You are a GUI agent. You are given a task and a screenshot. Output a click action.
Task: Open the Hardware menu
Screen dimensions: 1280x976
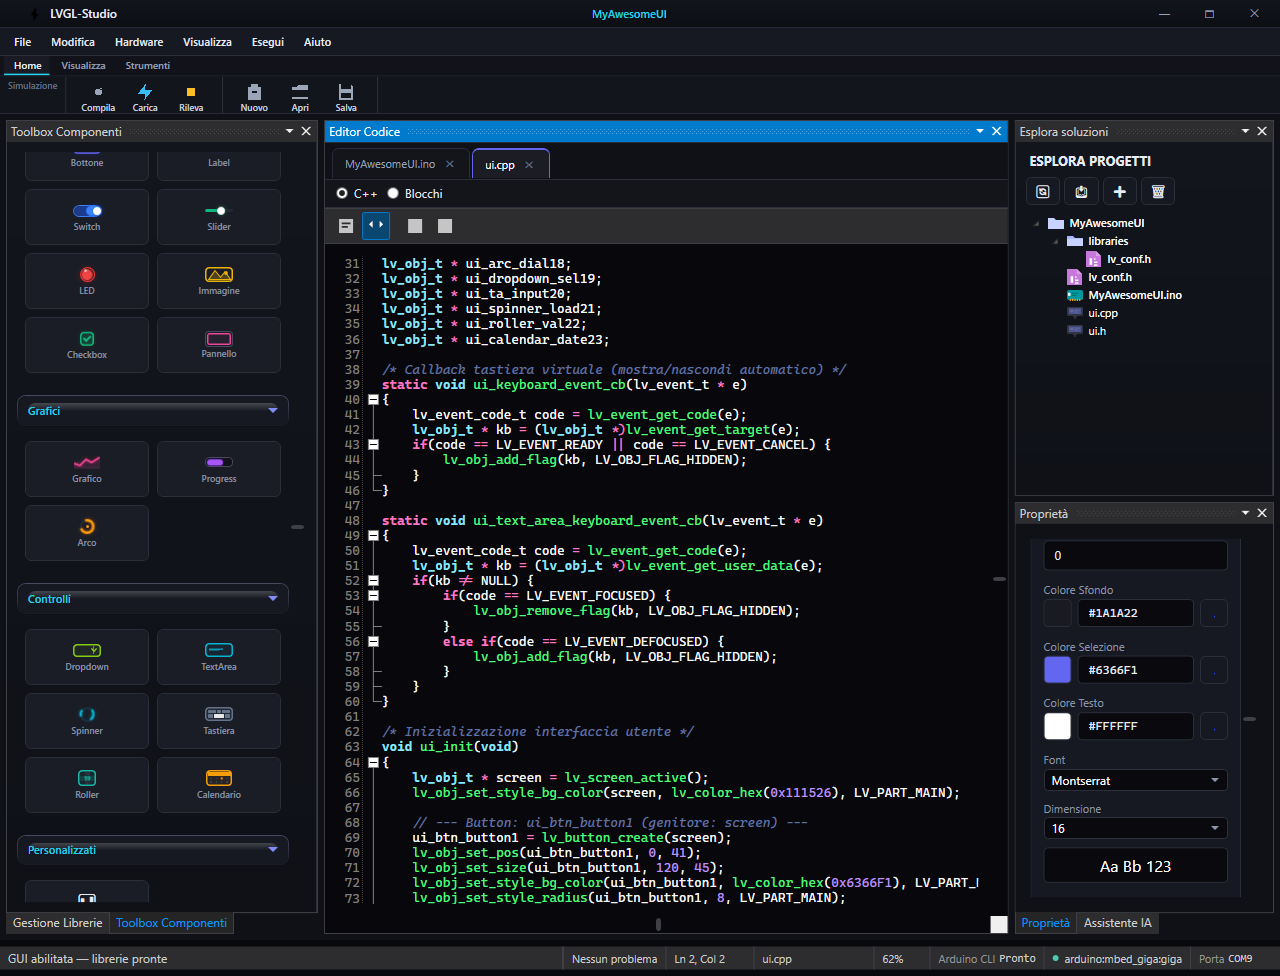(x=139, y=42)
